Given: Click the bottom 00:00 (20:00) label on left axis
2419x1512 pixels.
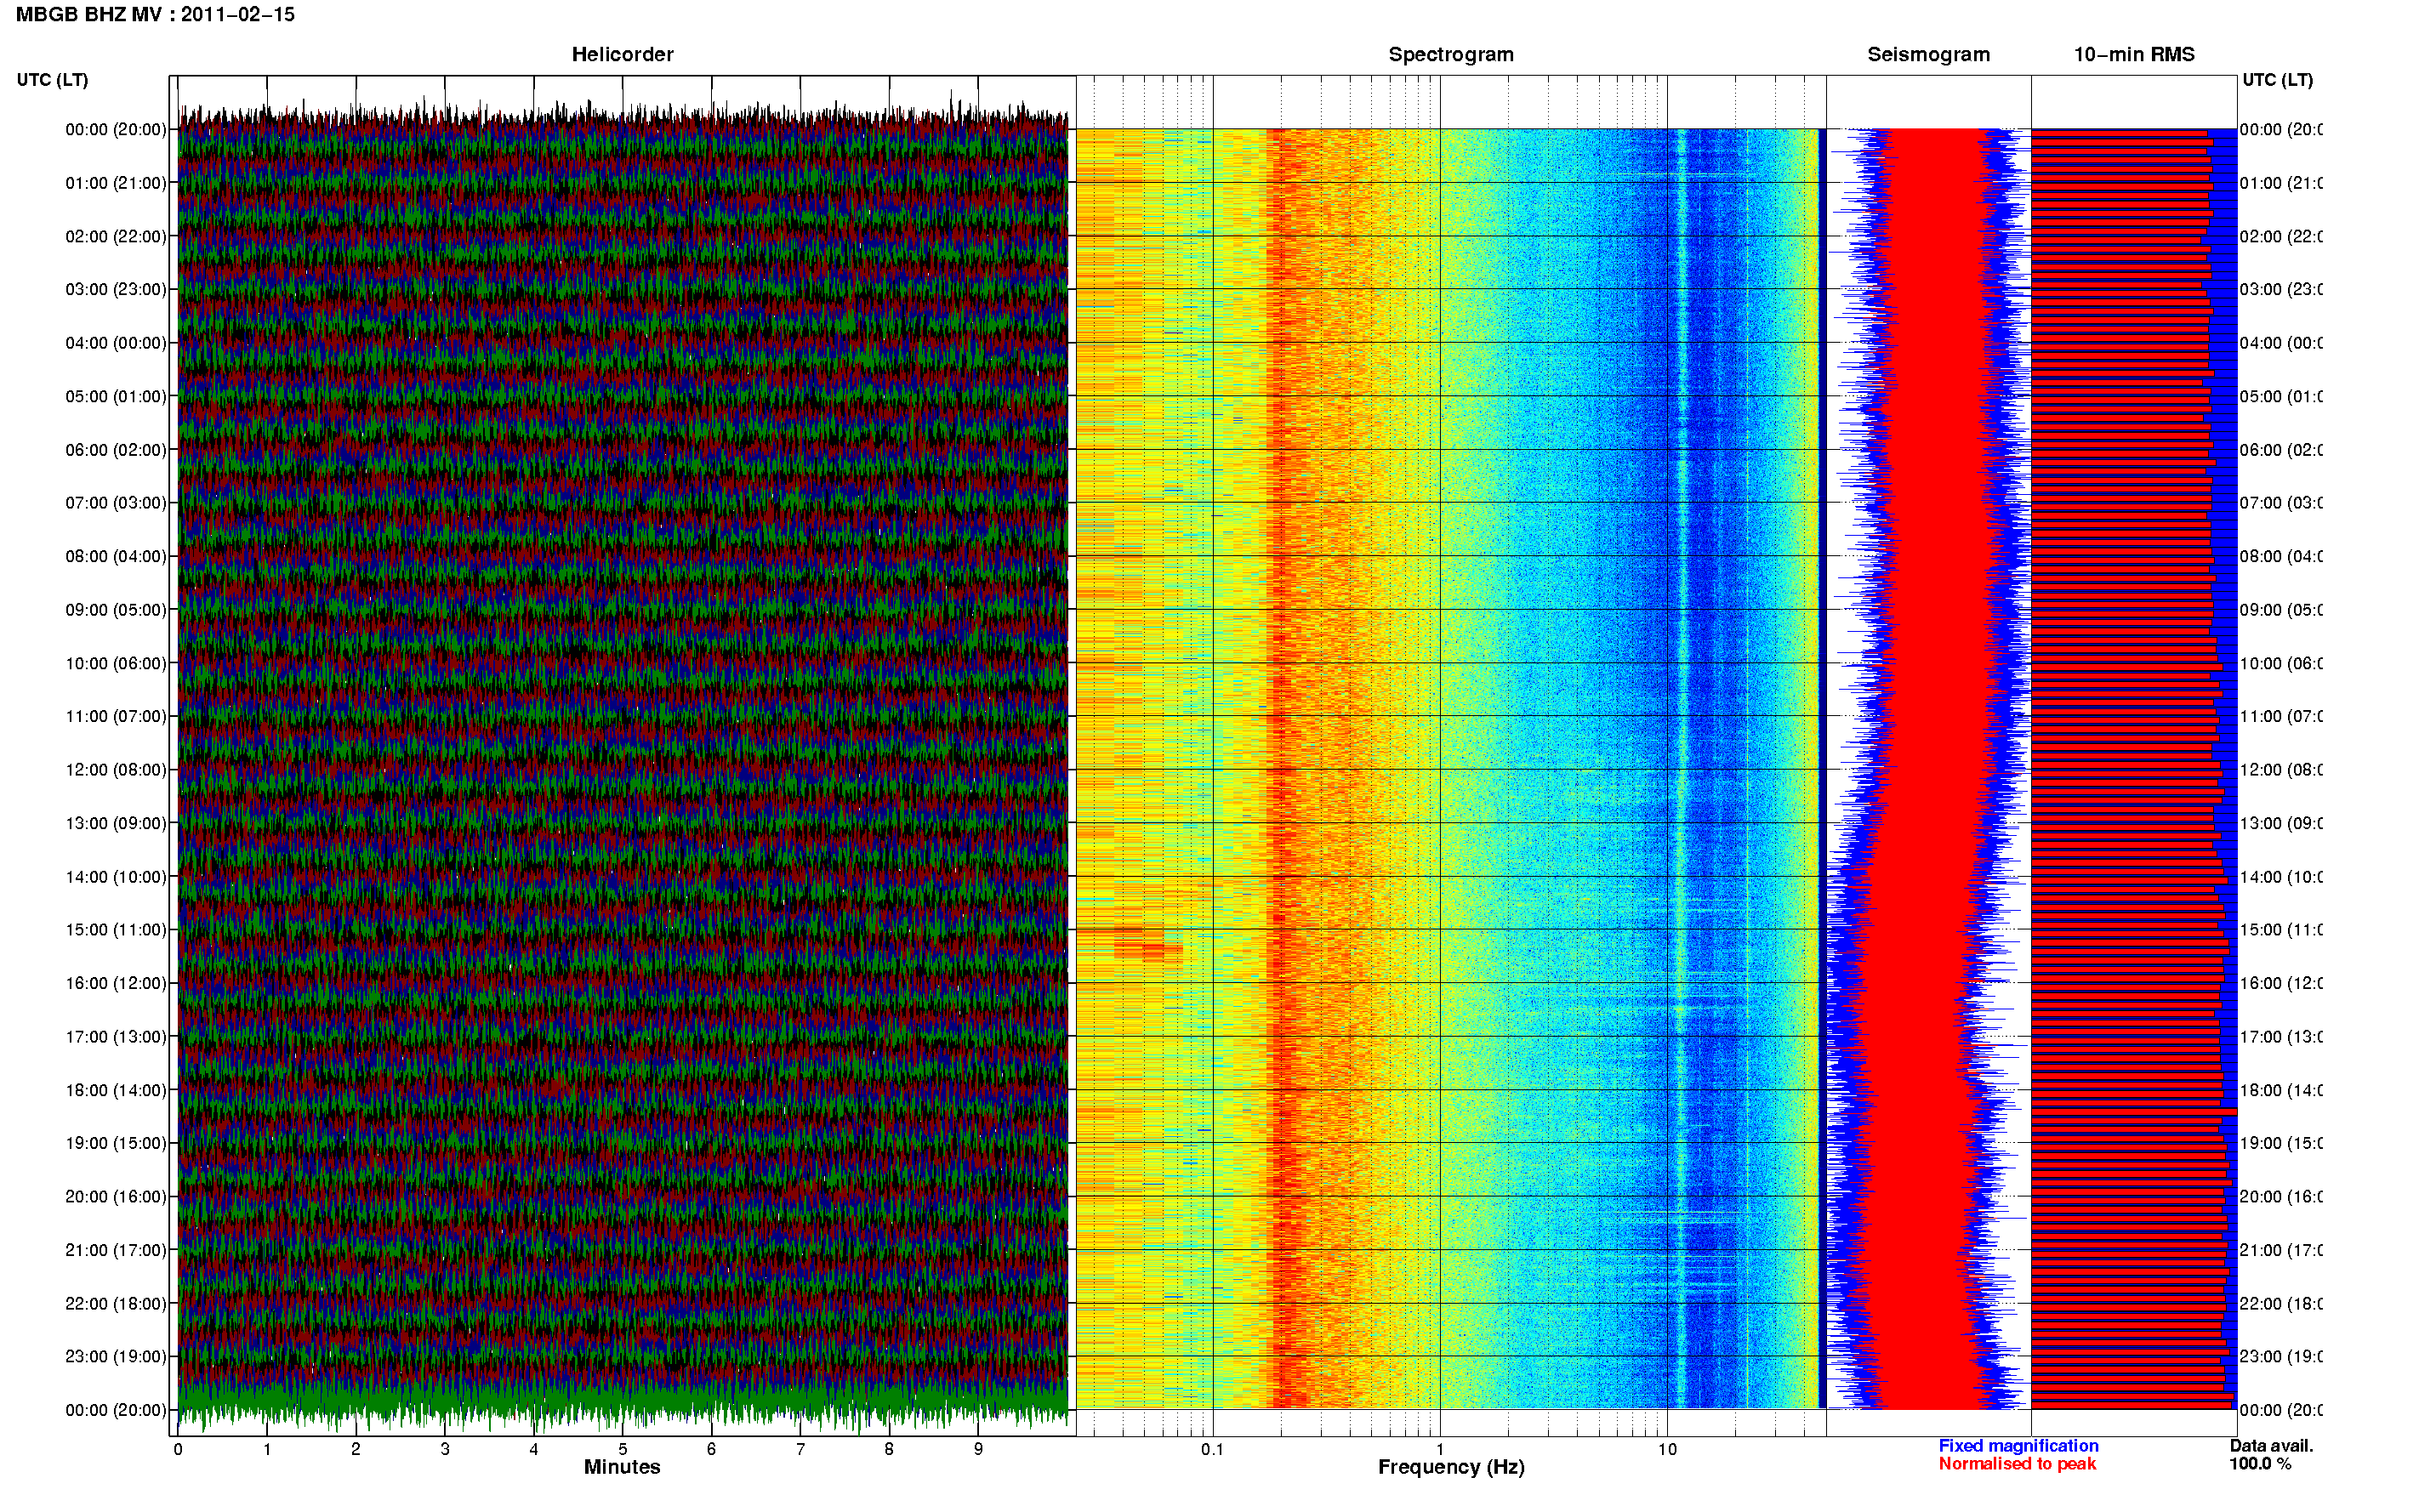Looking at the screenshot, I should (116, 1410).
